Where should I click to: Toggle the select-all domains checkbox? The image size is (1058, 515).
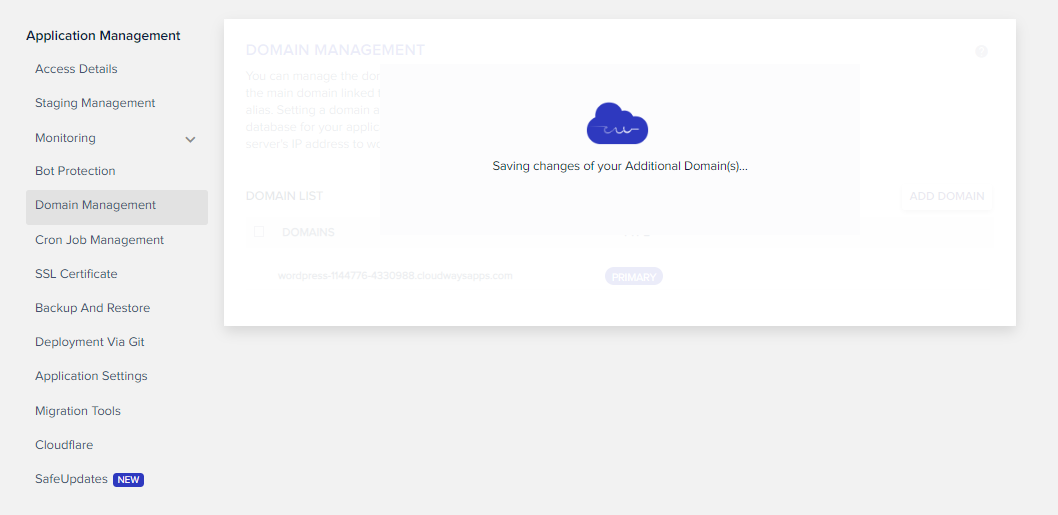coord(259,232)
